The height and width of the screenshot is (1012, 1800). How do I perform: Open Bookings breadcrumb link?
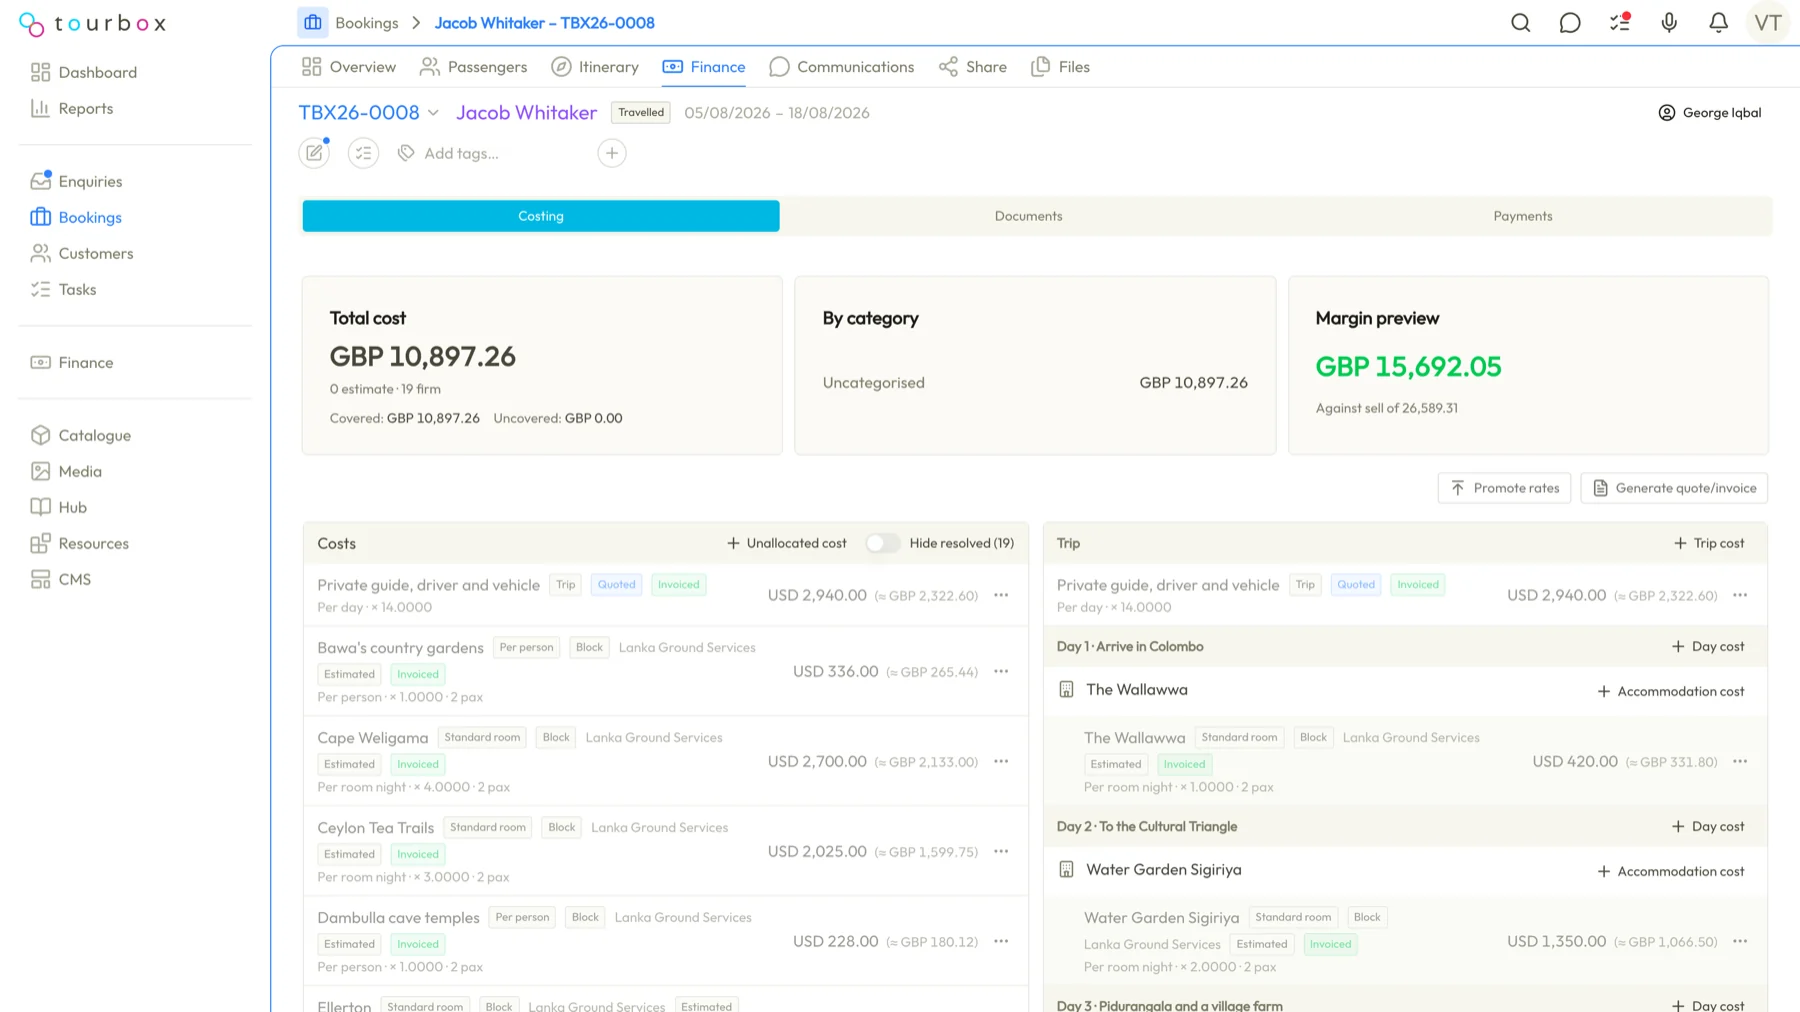coord(367,22)
